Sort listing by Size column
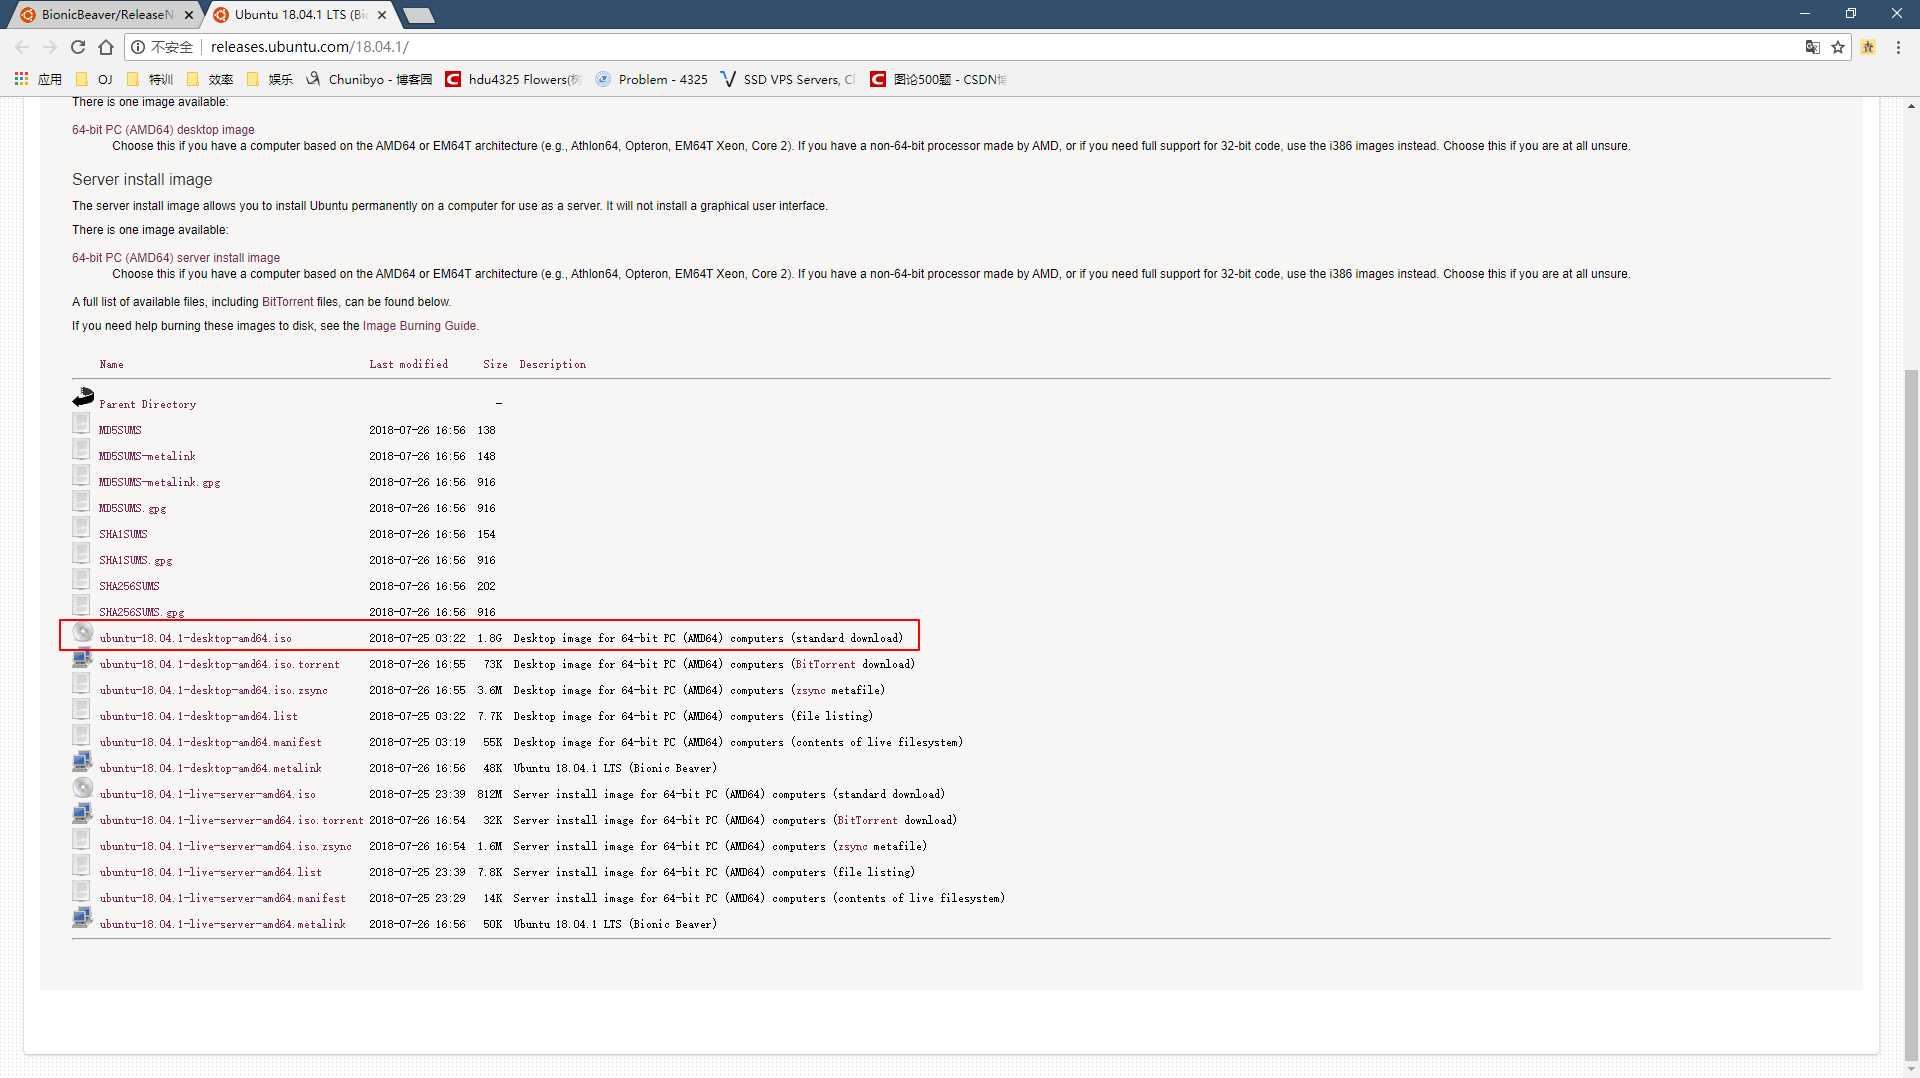Viewport: 1920px width, 1078px height. coord(495,364)
